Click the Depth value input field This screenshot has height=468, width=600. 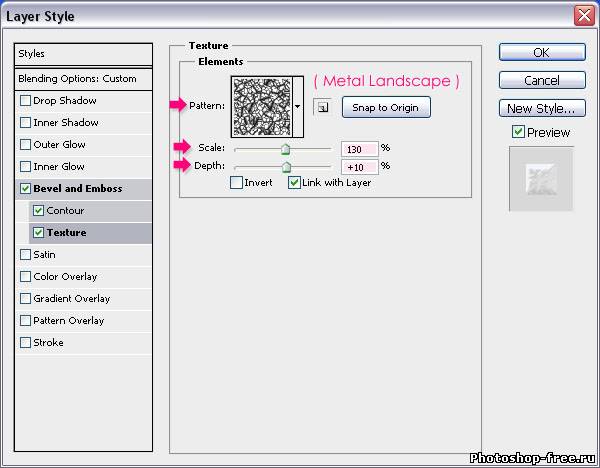[358, 166]
